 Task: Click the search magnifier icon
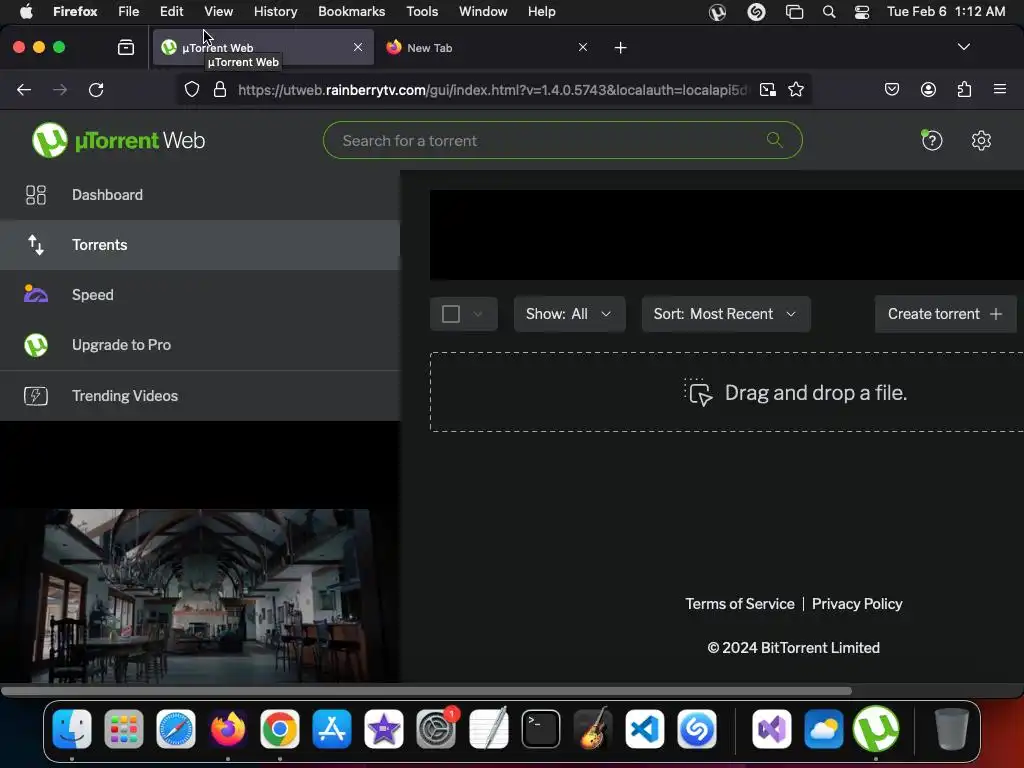[x=775, y=139]
